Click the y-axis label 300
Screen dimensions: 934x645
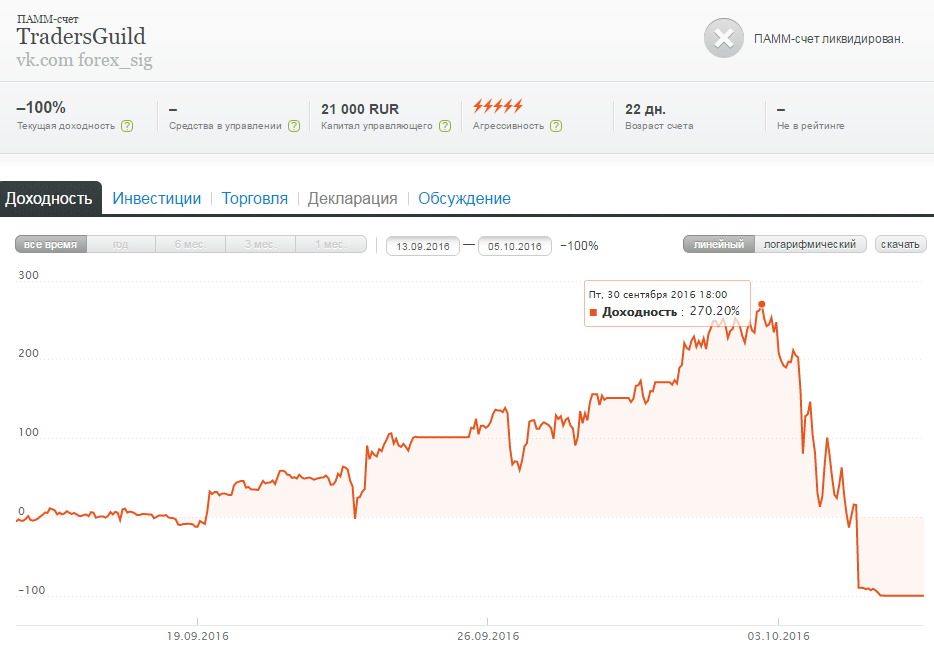(x=28, y=275)
